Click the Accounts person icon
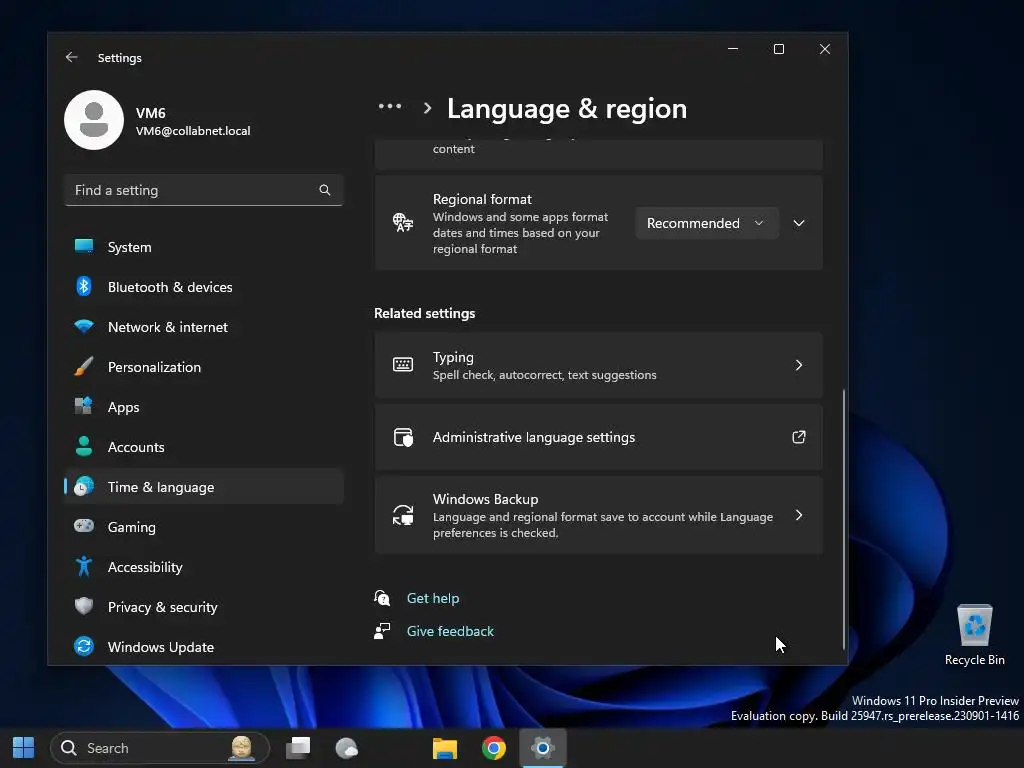 [x=84, y=446]
